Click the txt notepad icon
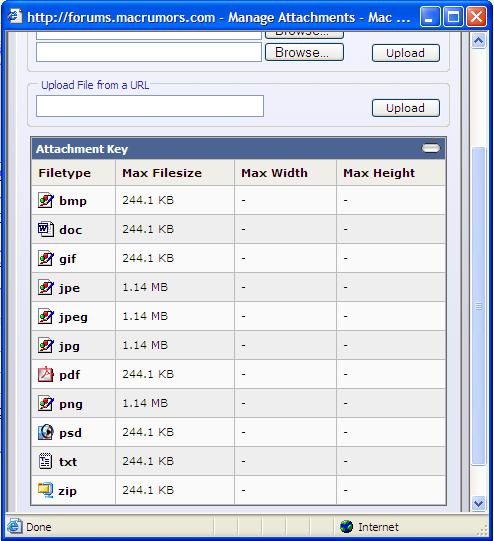This screenshot has height=541, width=494. click(46, 461)
